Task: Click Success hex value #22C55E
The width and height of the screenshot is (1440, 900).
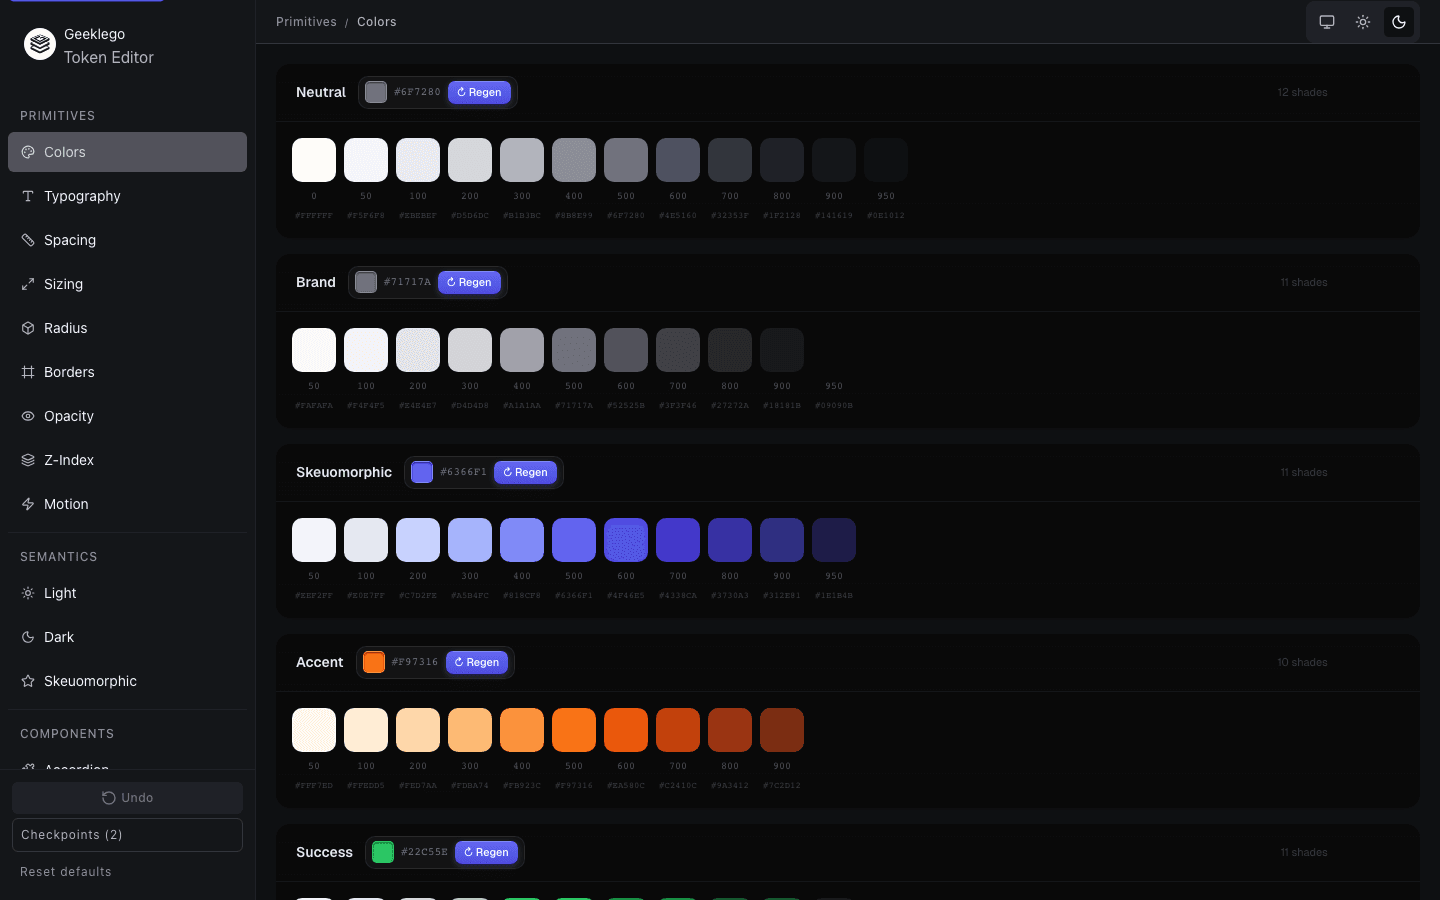Action: pos(424,852)
